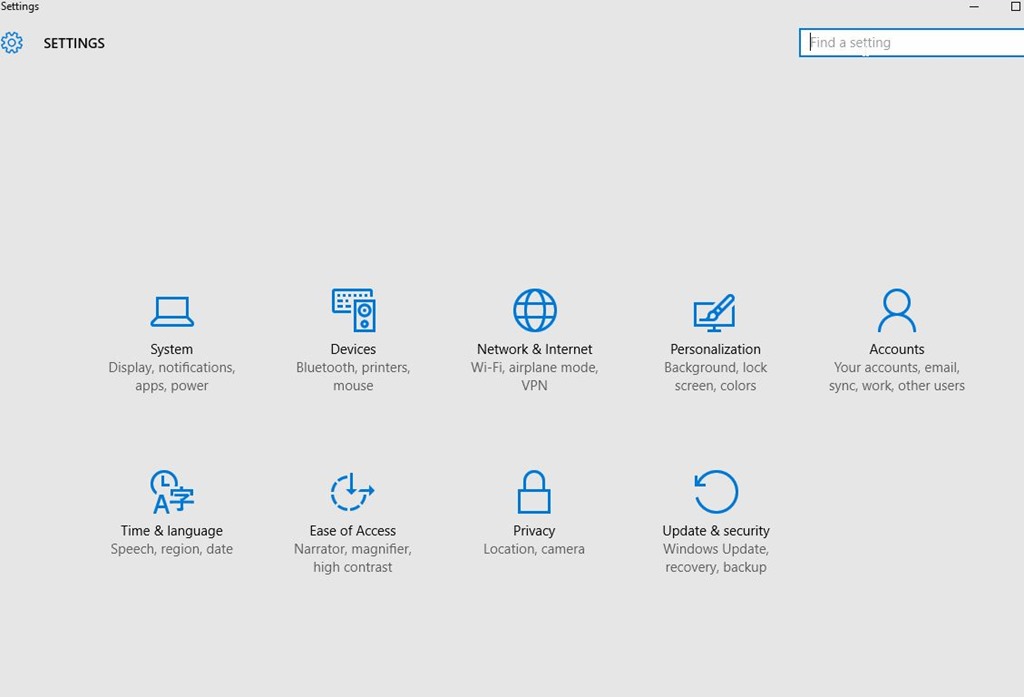
Task: Select the Personalization monitor and brush icon
Action: 715,312
